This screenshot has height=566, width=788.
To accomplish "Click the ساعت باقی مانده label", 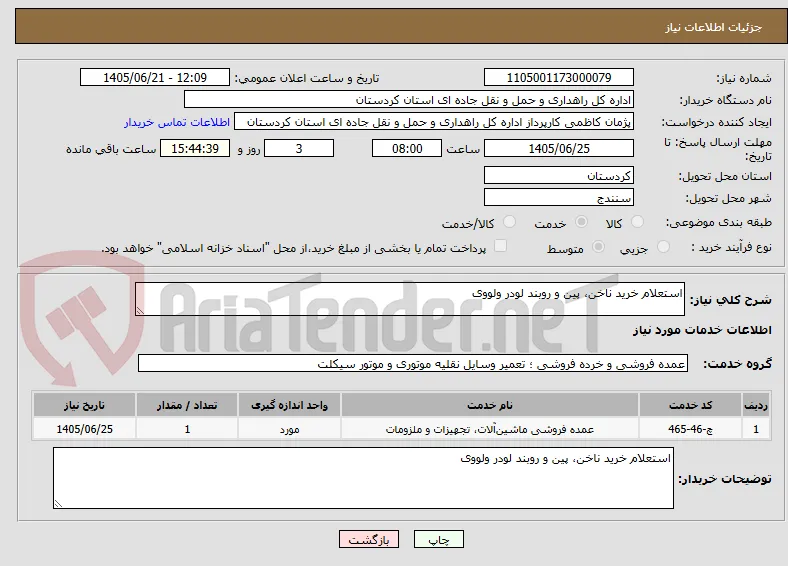I will pos(111,149).
